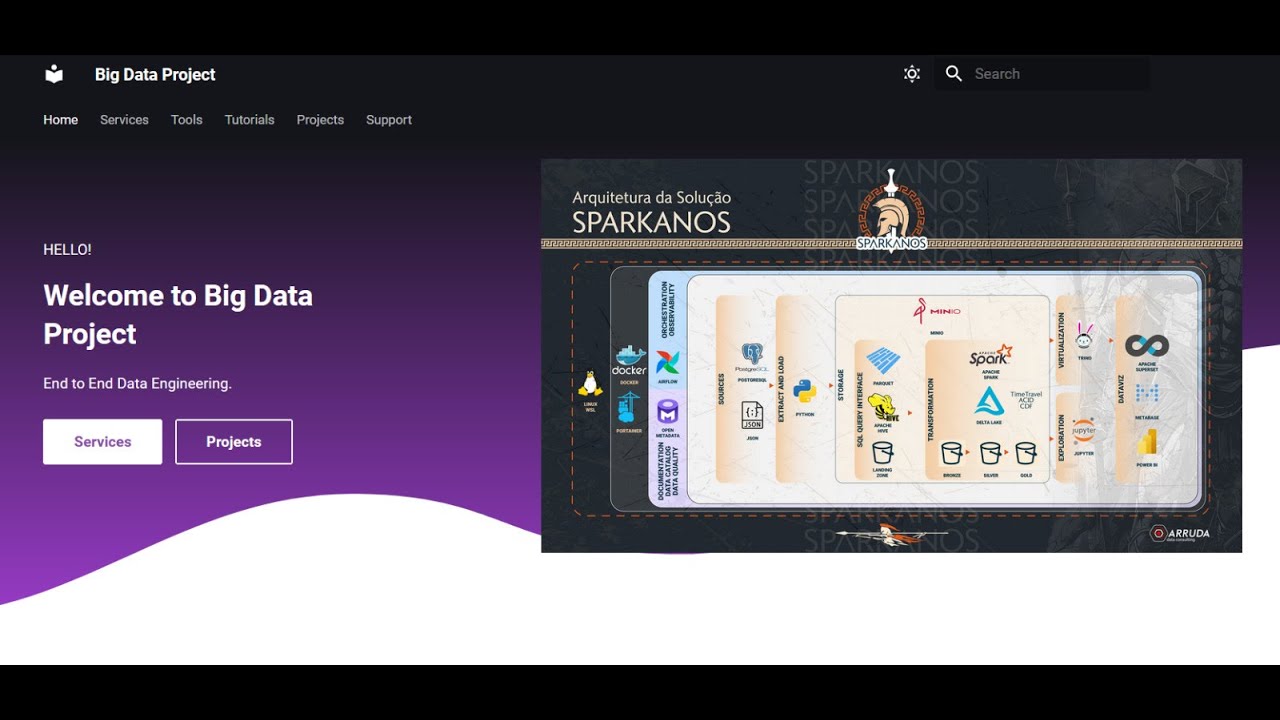
Task: Click the Open Metadata icon
Action: point(667,412)
